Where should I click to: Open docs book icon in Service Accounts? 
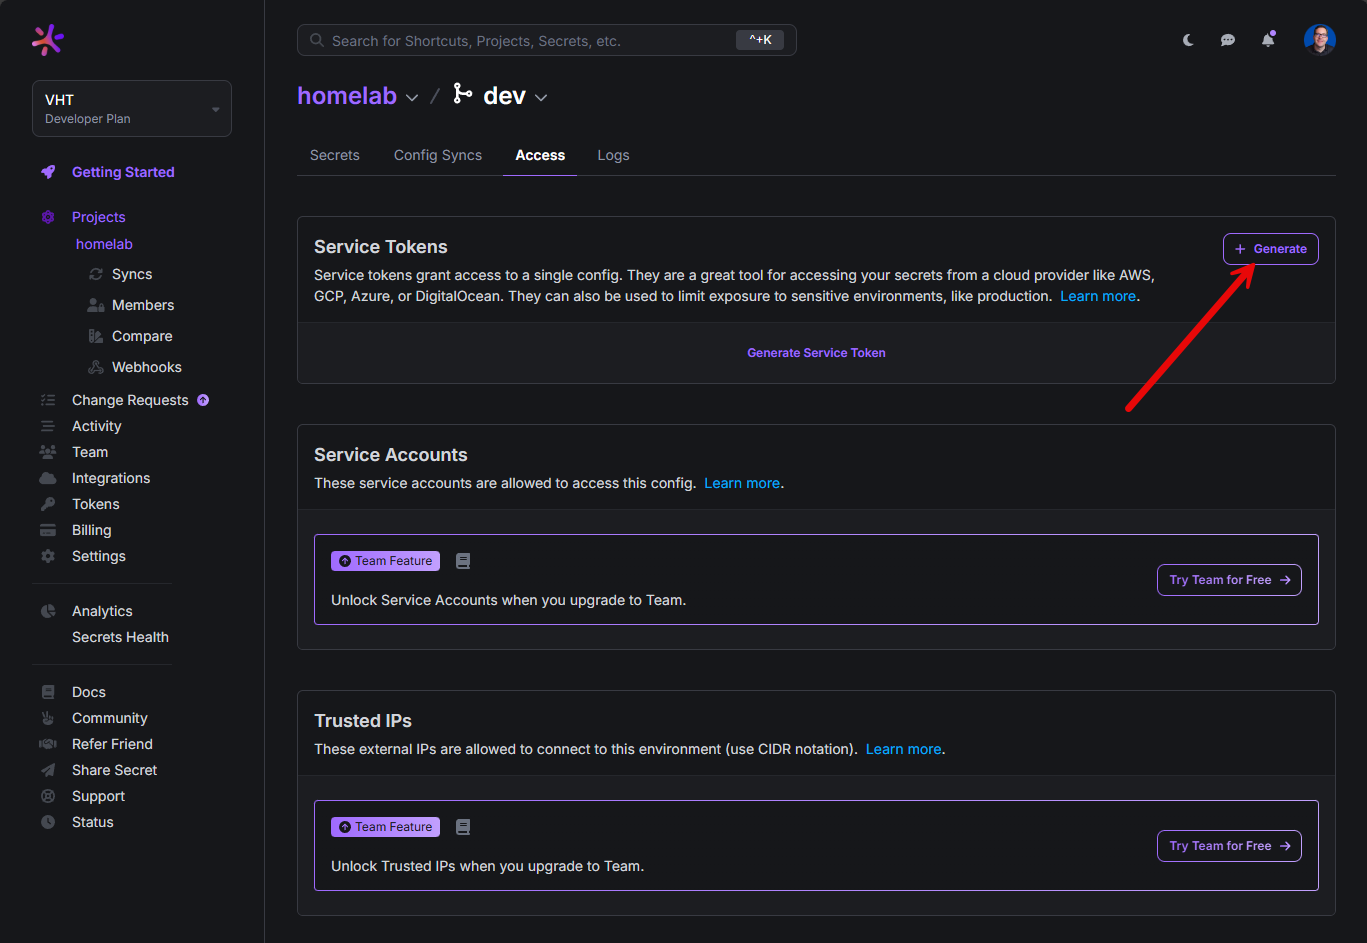463,561
